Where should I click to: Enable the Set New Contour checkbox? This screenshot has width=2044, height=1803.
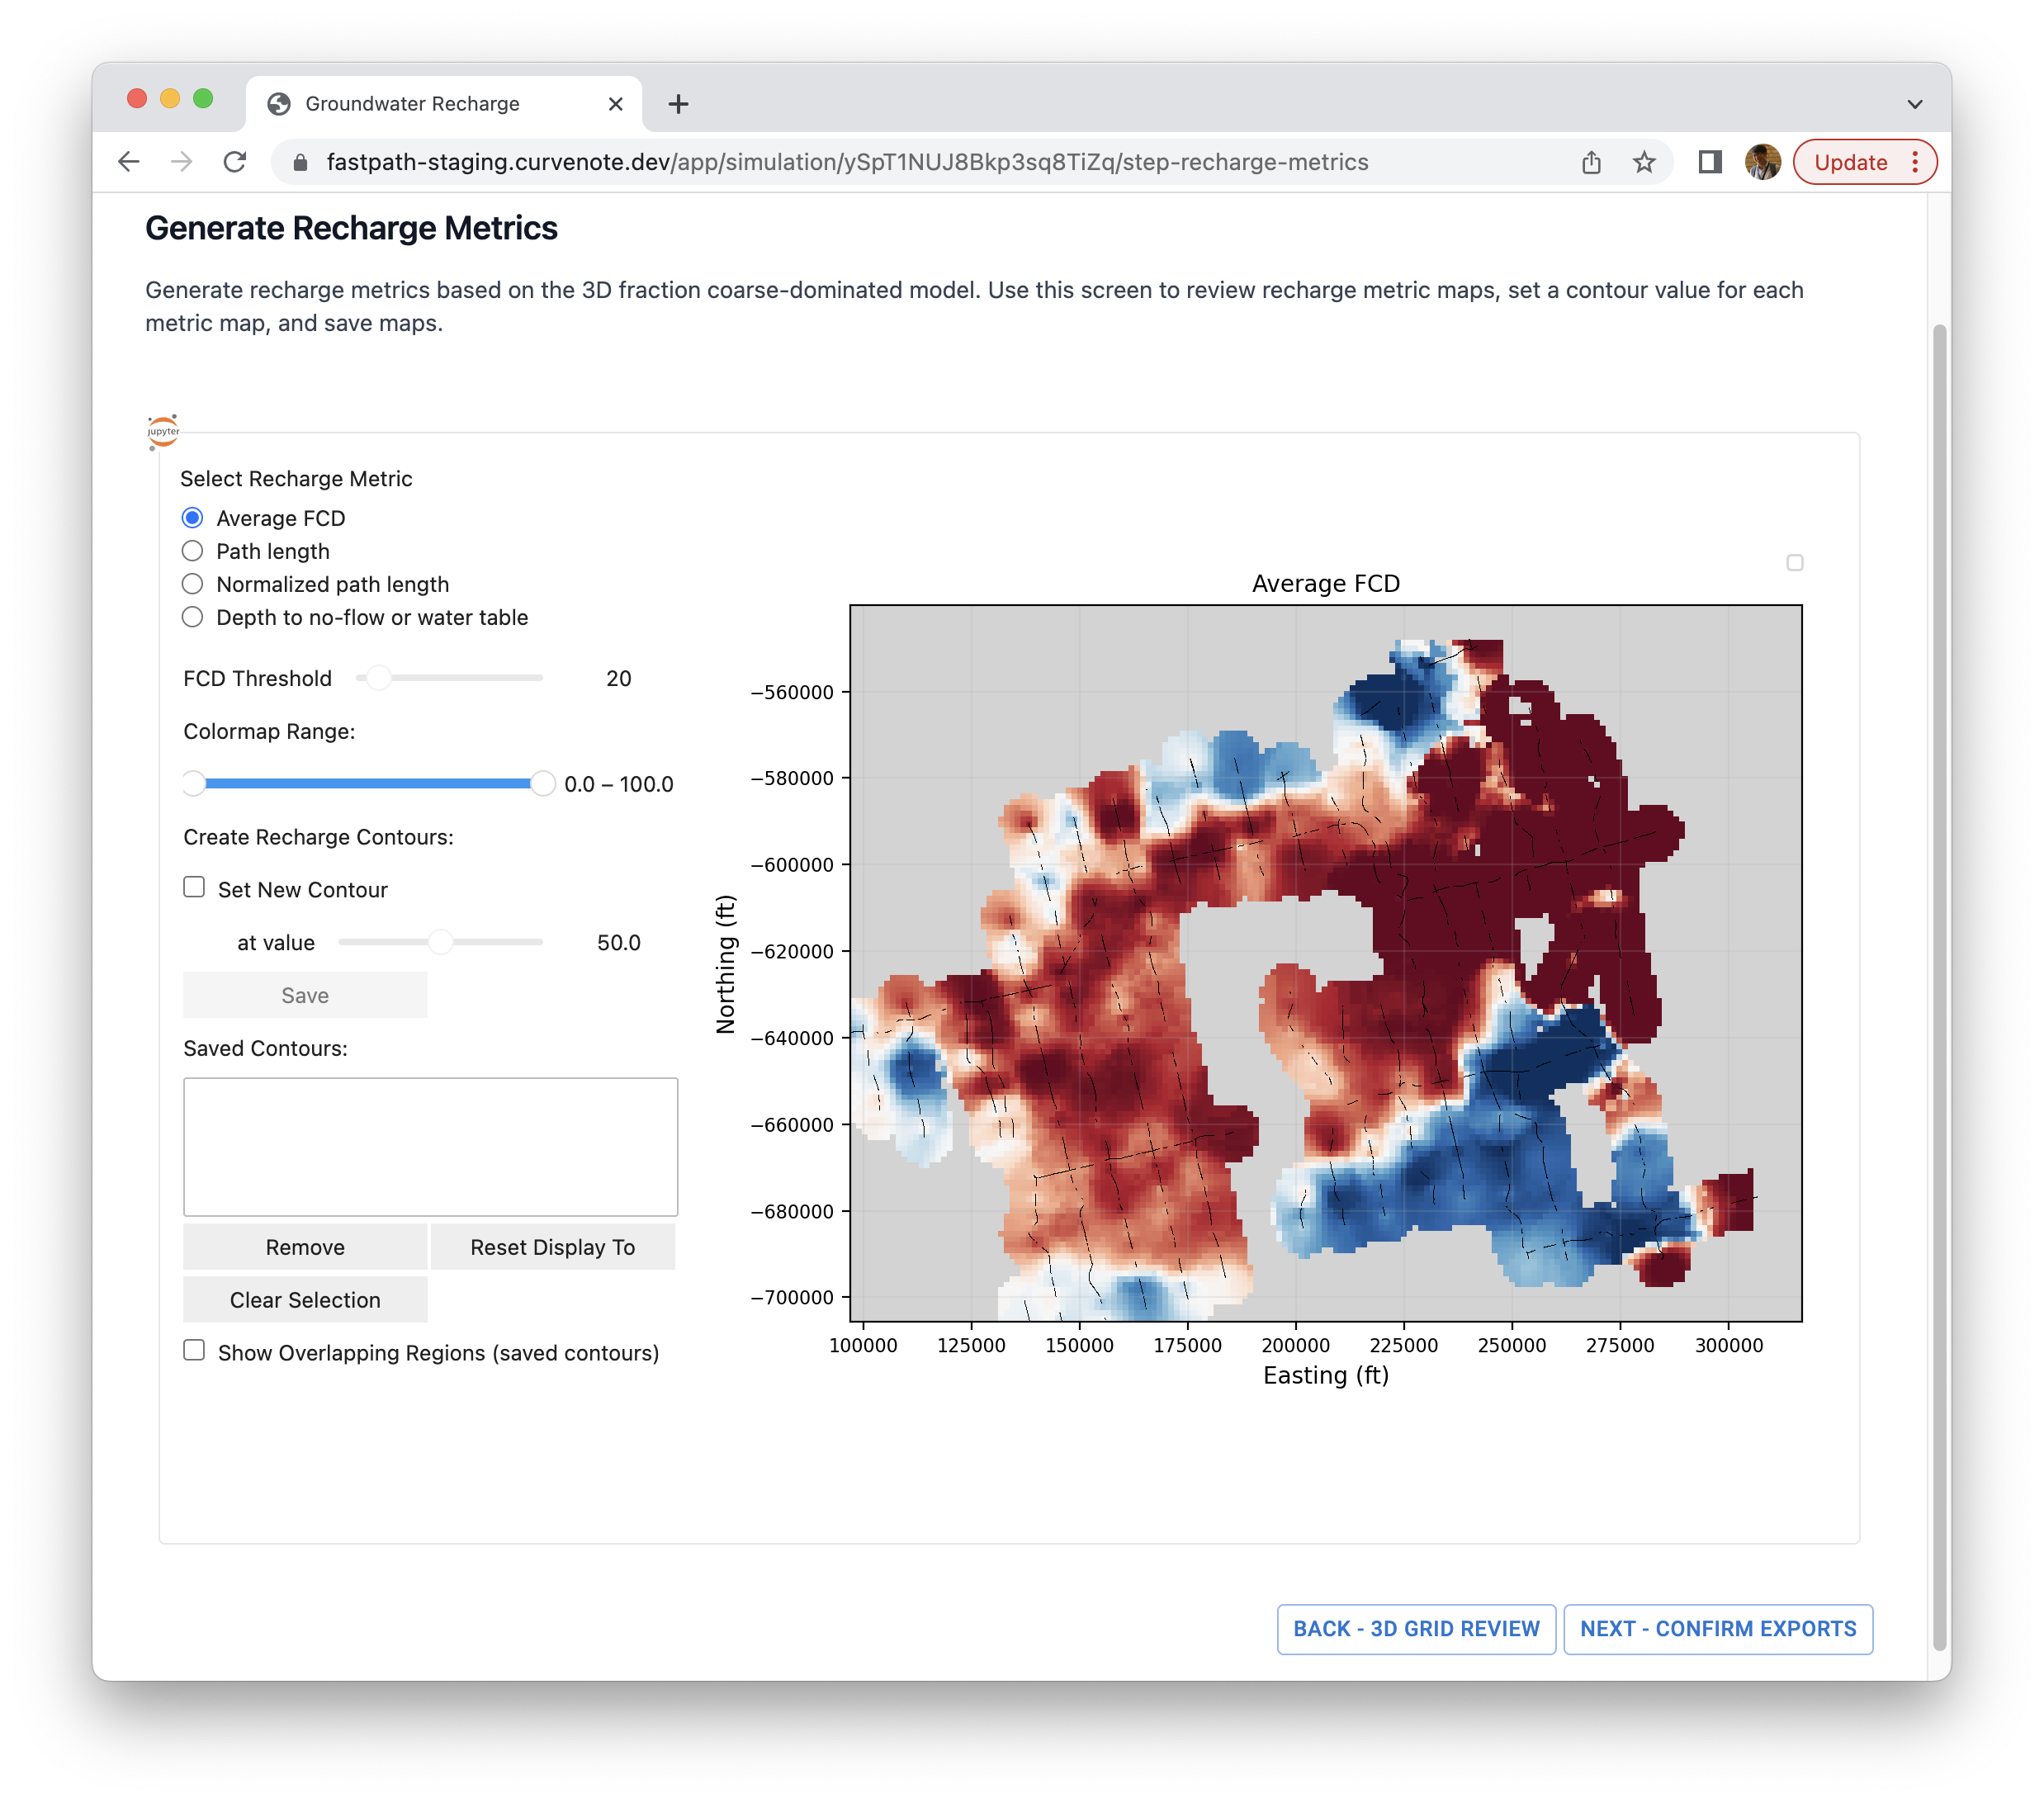[x=195, y=887]
